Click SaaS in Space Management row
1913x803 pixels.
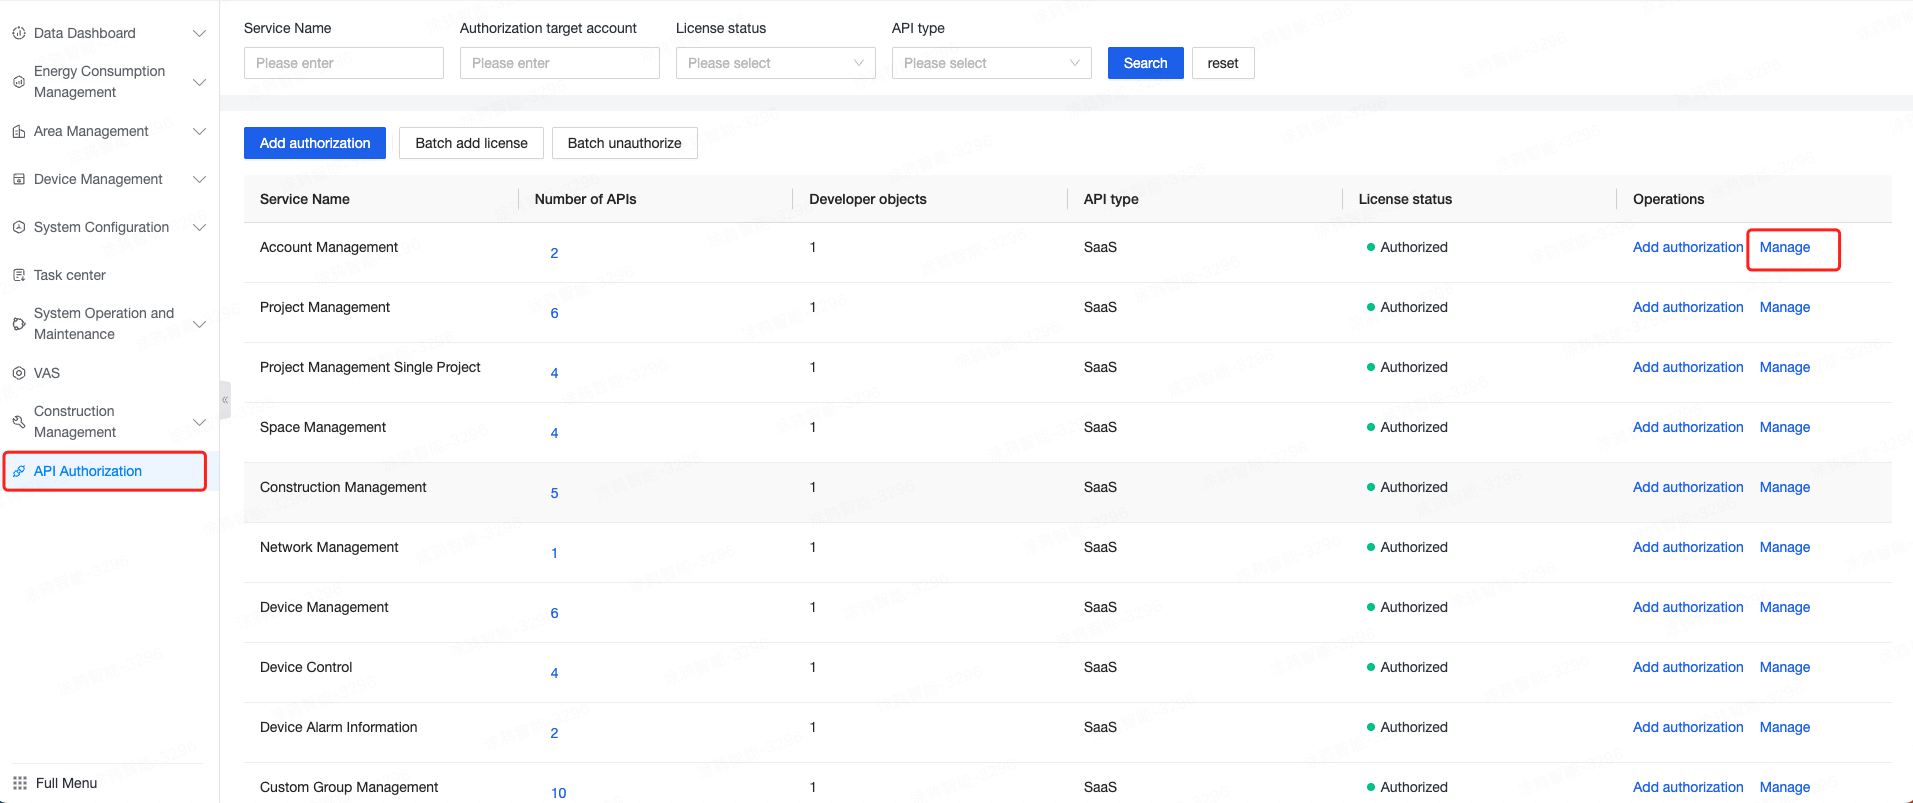point(1100,427)
